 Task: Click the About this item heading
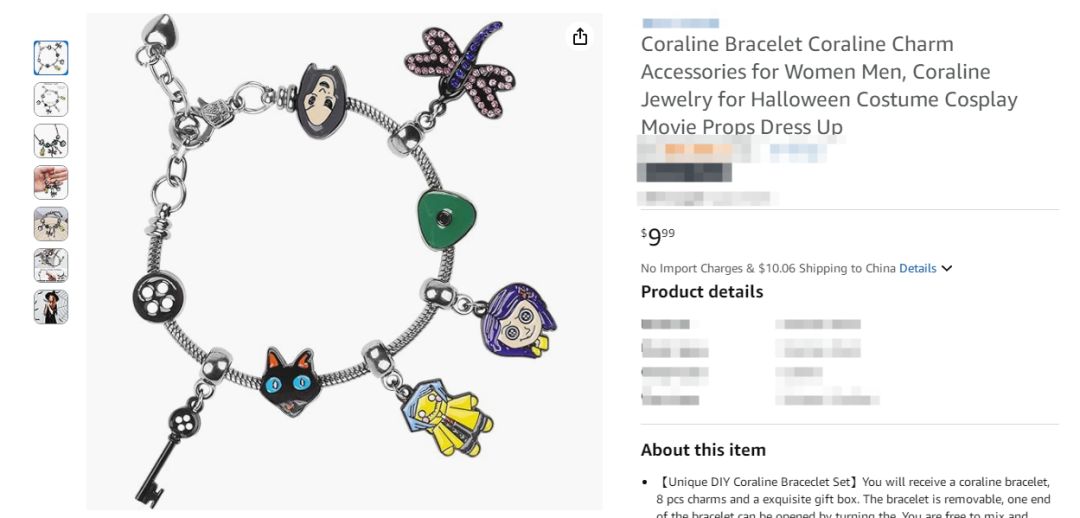tap(703, 450)
